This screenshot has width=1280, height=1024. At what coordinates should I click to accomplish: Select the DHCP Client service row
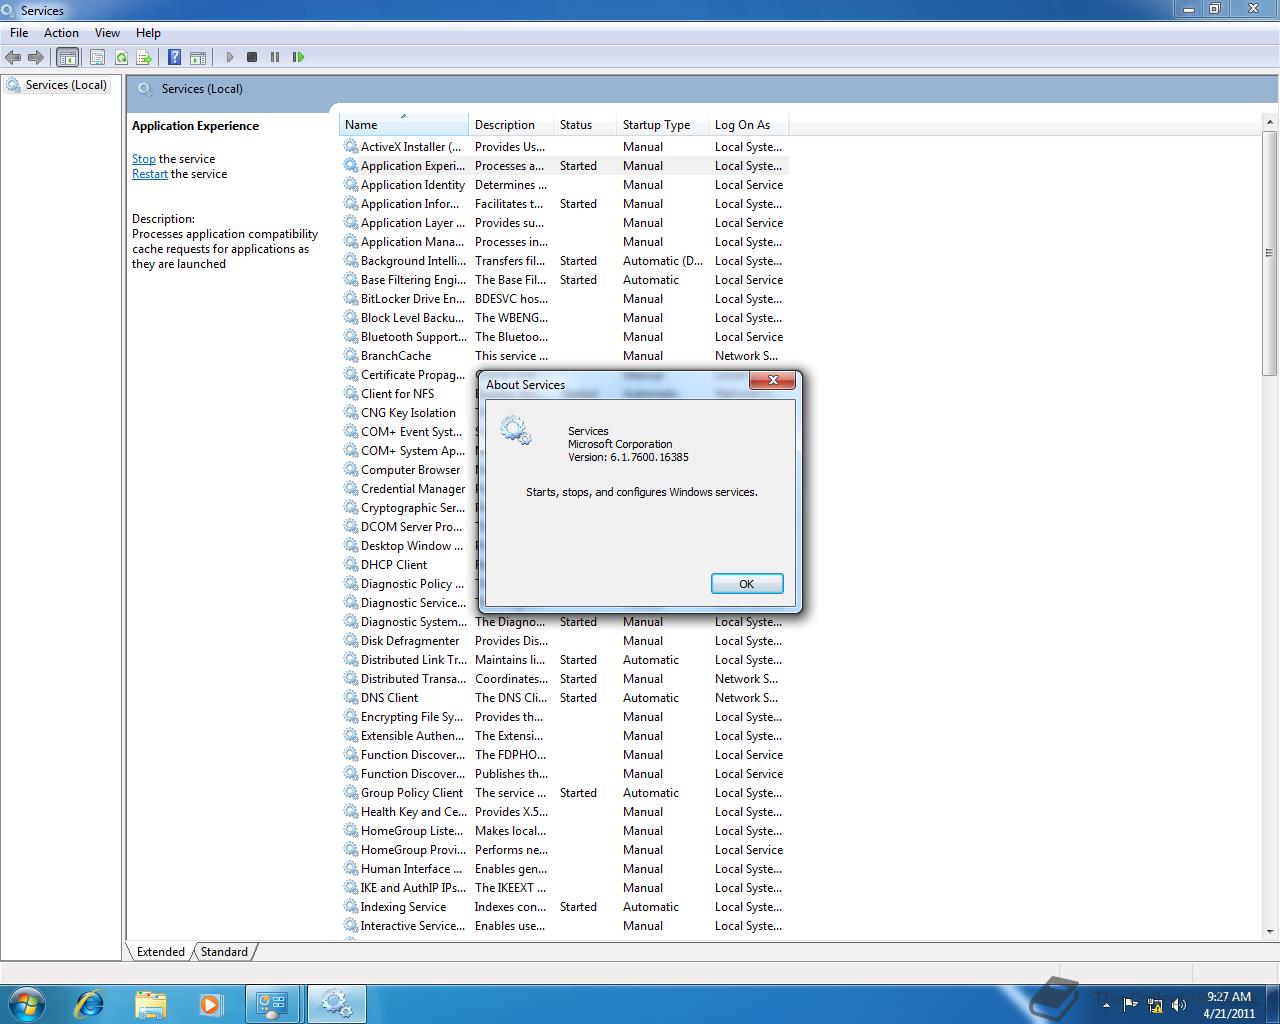click(x=410, y=565)
